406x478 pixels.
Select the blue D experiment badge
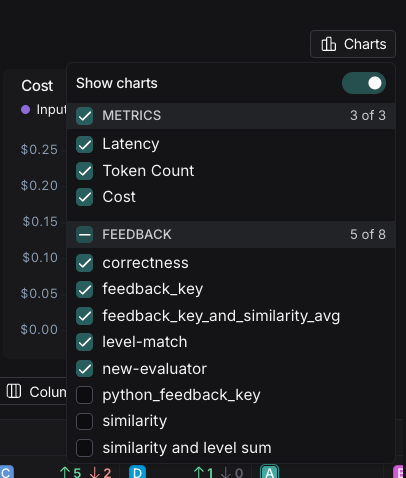(137, 472)
